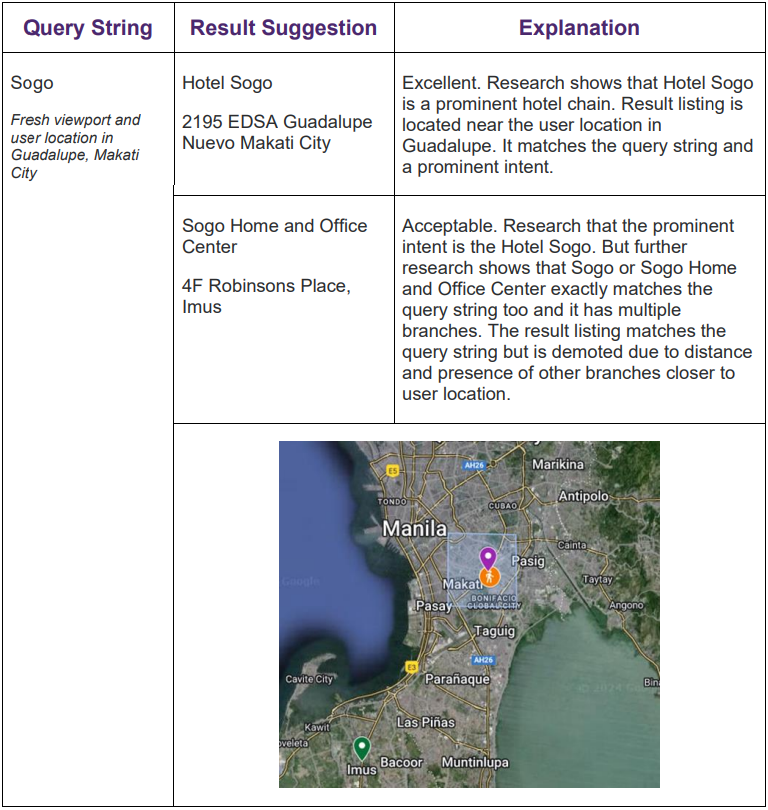Click the Query String column header
768x810 pixels.
pos(88,28)
